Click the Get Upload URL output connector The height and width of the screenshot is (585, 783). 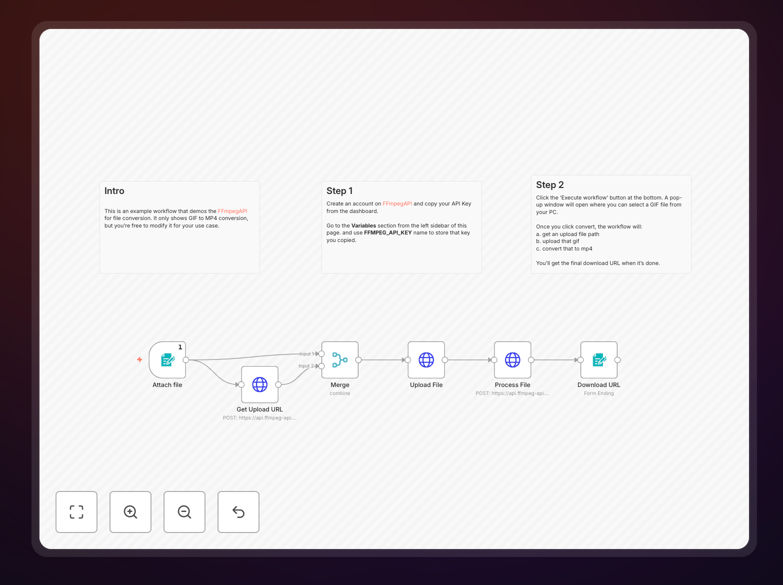[x=278, y=384]
